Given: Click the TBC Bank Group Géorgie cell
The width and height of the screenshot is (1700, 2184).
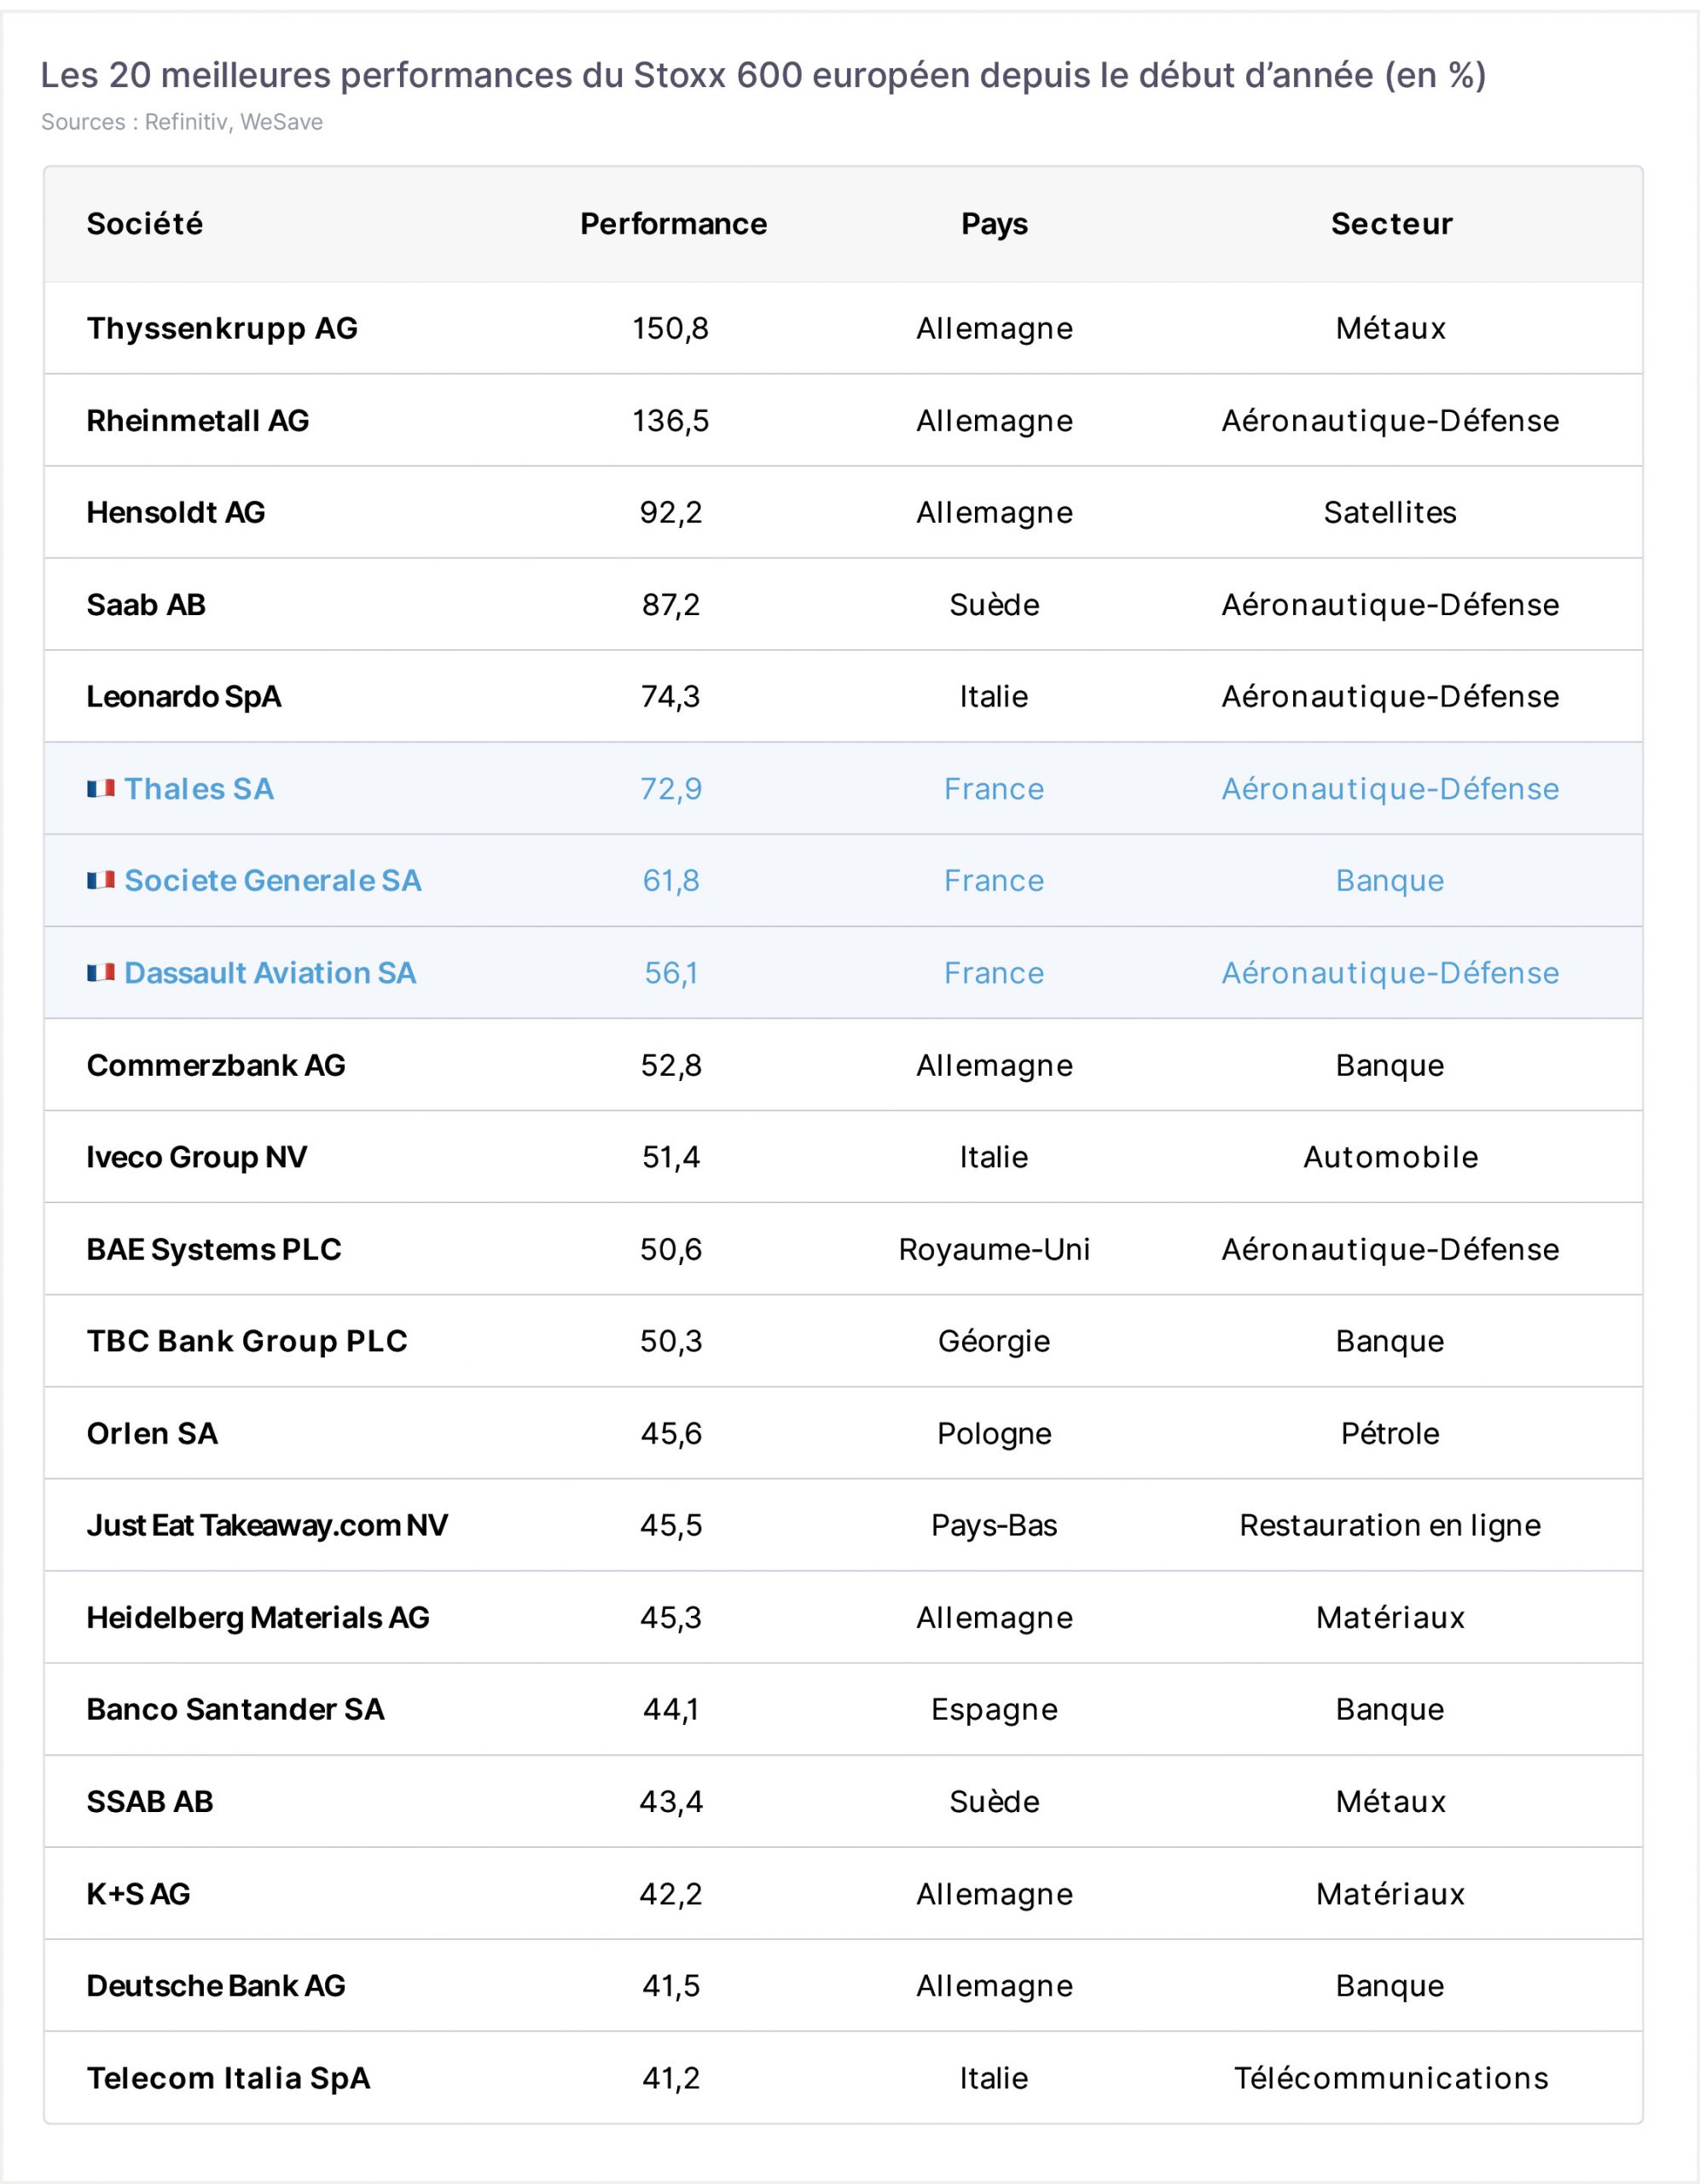Looking at the screenshot, I should tap(994, 1342).
